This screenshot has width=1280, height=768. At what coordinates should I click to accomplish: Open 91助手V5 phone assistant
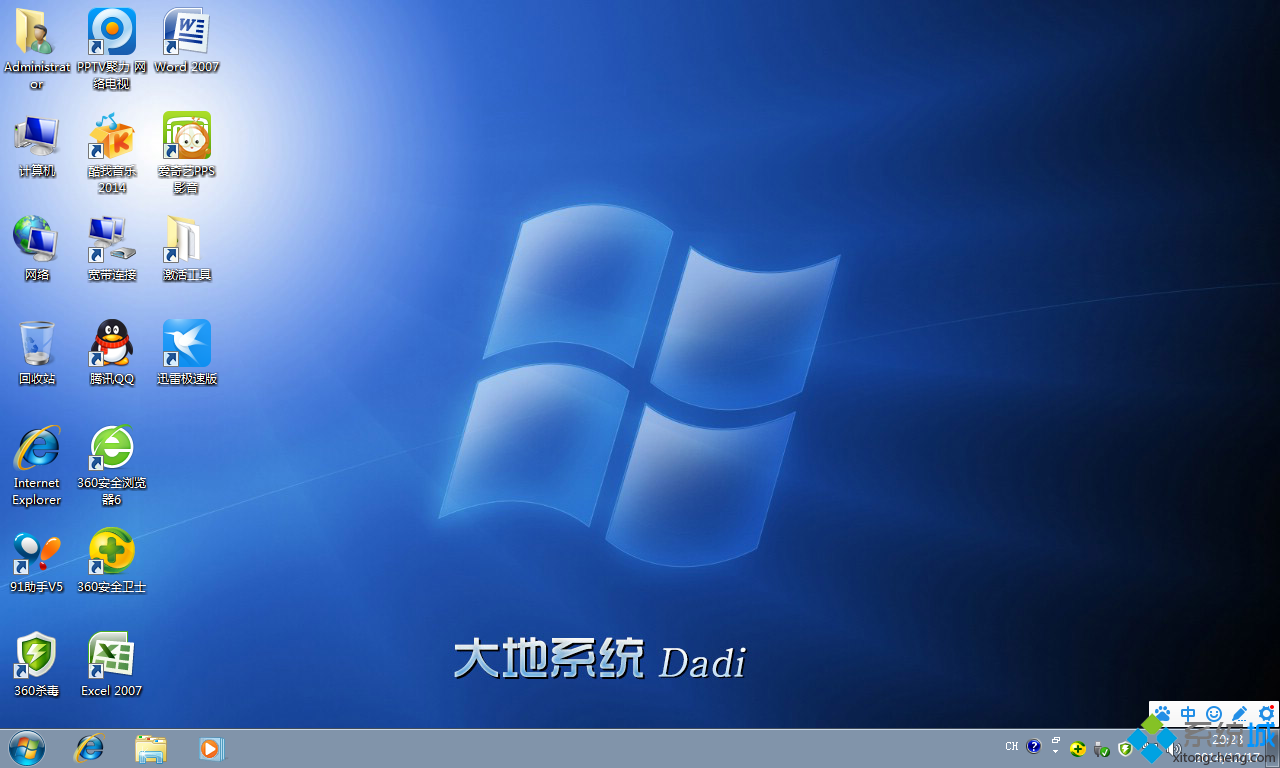pos(36,548)
